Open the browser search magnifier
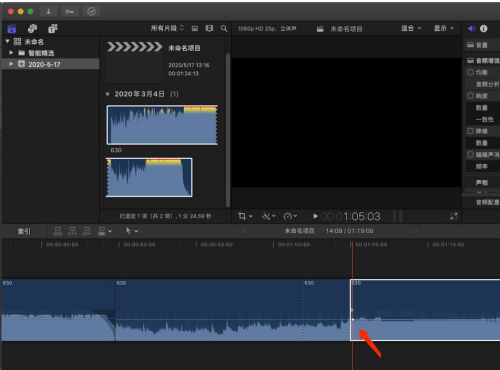500x370 pixels. (224, 29)
